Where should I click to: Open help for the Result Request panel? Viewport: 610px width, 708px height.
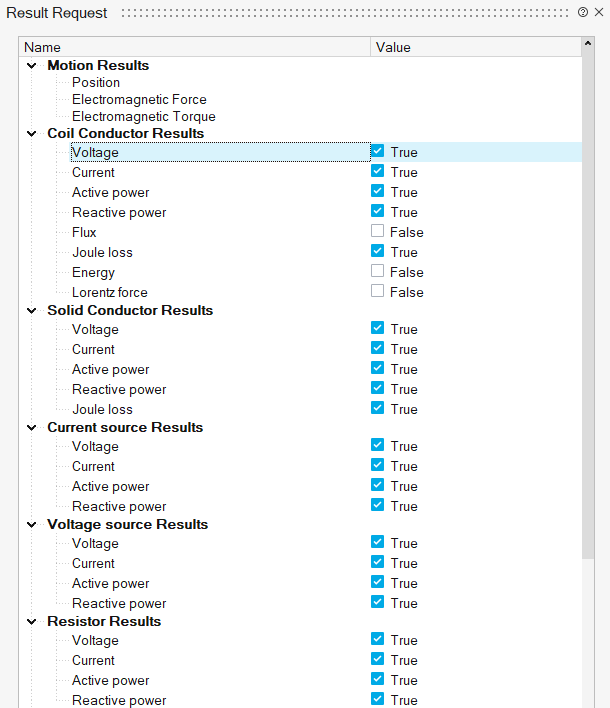582,13
